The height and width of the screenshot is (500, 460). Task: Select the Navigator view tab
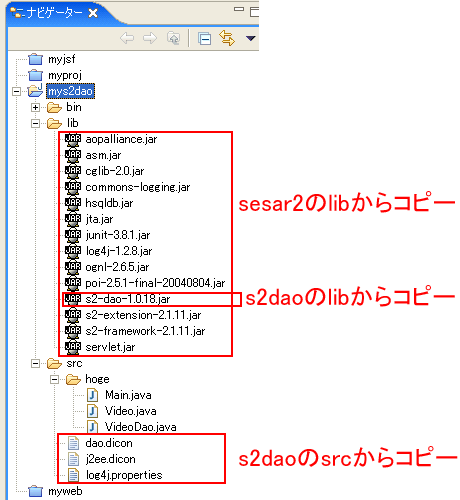click(x=47, y=13)
